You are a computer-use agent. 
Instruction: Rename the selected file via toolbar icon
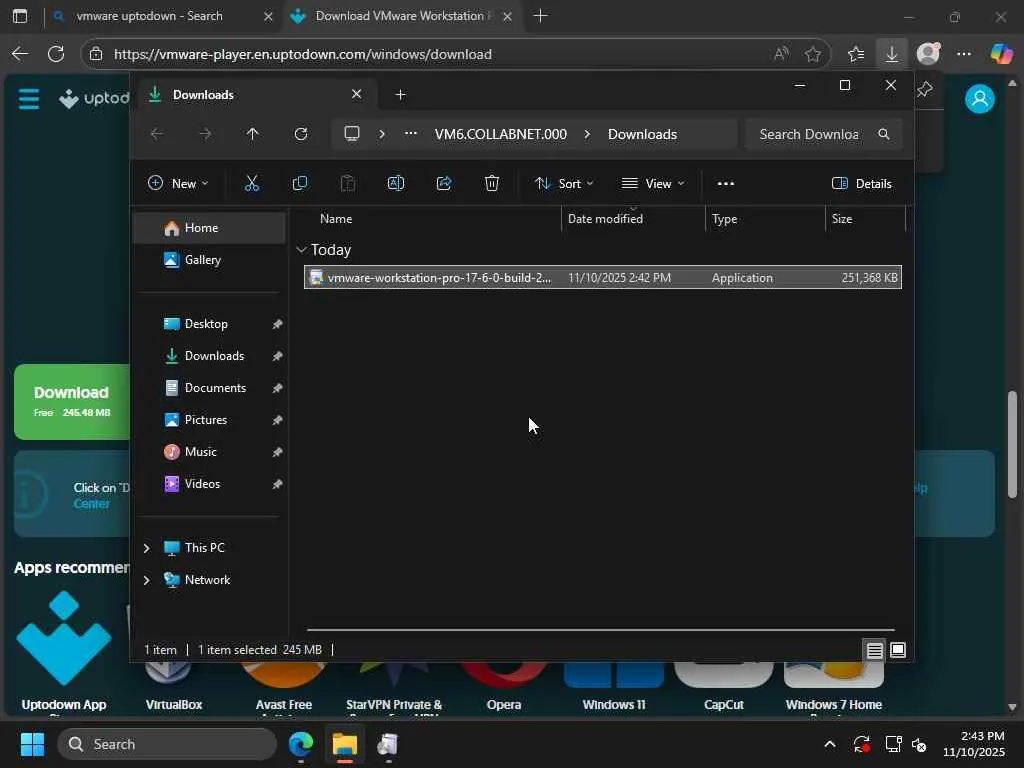396,184
